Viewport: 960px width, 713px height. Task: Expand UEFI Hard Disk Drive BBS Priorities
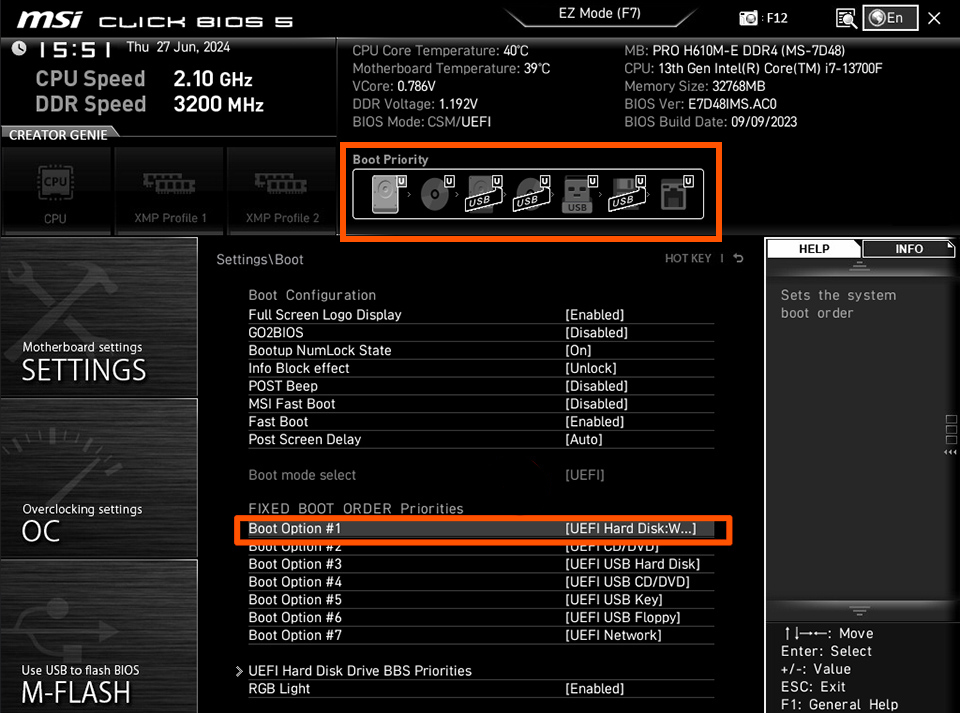(359, 671)
